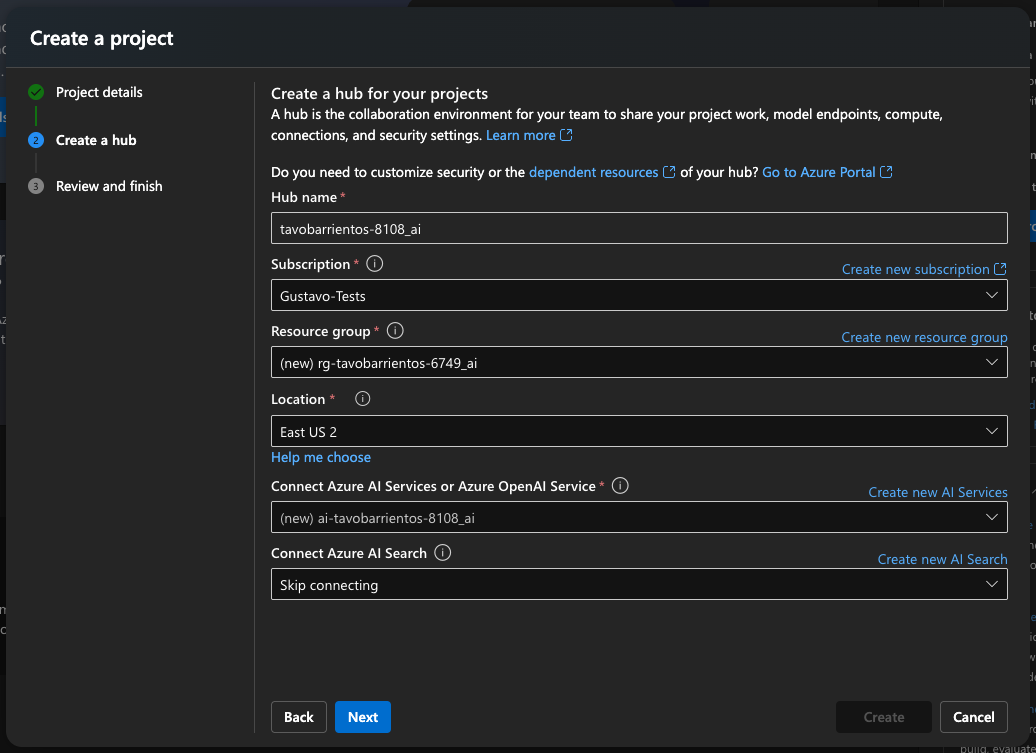Open the Azure AI Search dropdown showing Skip connecting

coord(639,585)
